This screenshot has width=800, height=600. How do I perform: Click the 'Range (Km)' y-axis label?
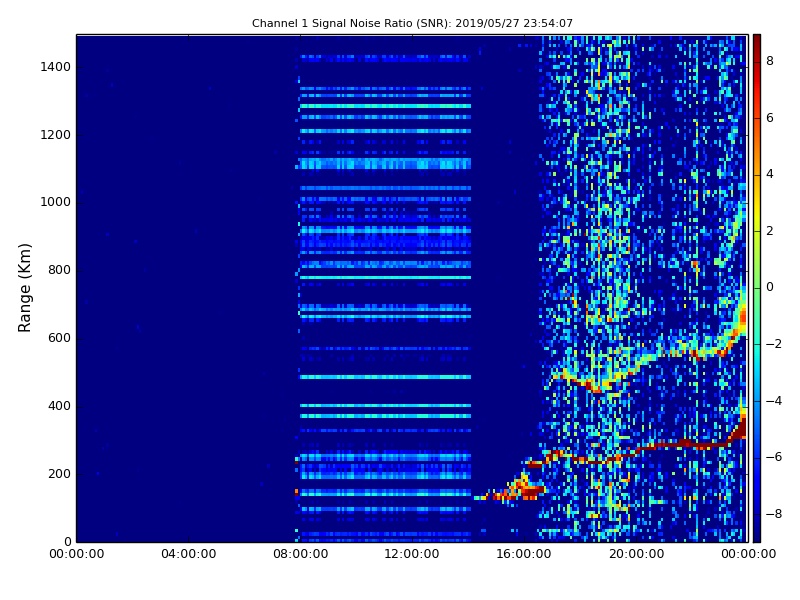pyautogui.click(x=24, y=288)
